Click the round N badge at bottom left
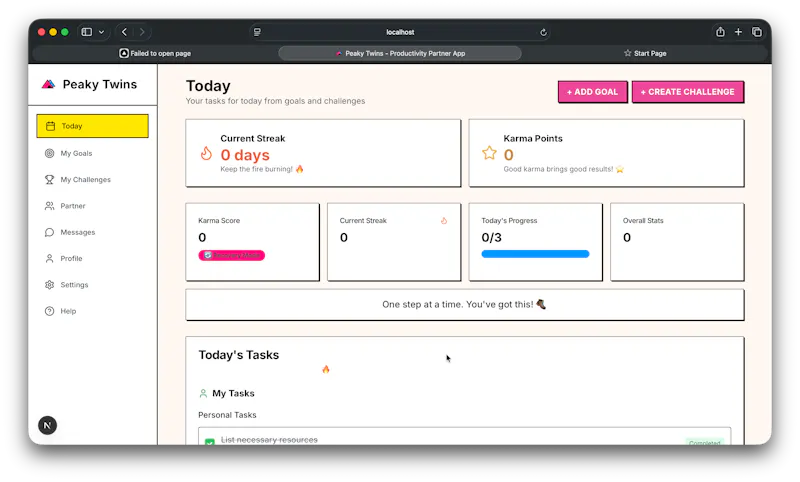Screen dimensions: 800x482 [x=47, y=425]
